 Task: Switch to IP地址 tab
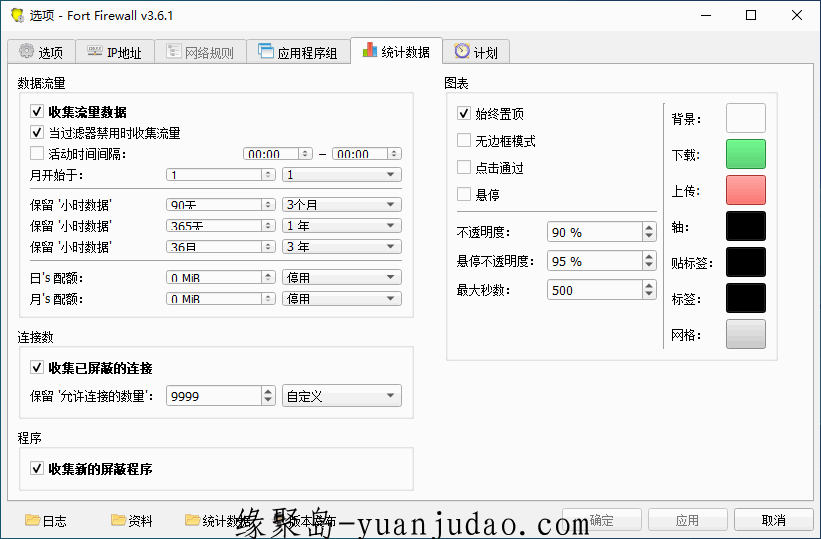click(115, 51)
